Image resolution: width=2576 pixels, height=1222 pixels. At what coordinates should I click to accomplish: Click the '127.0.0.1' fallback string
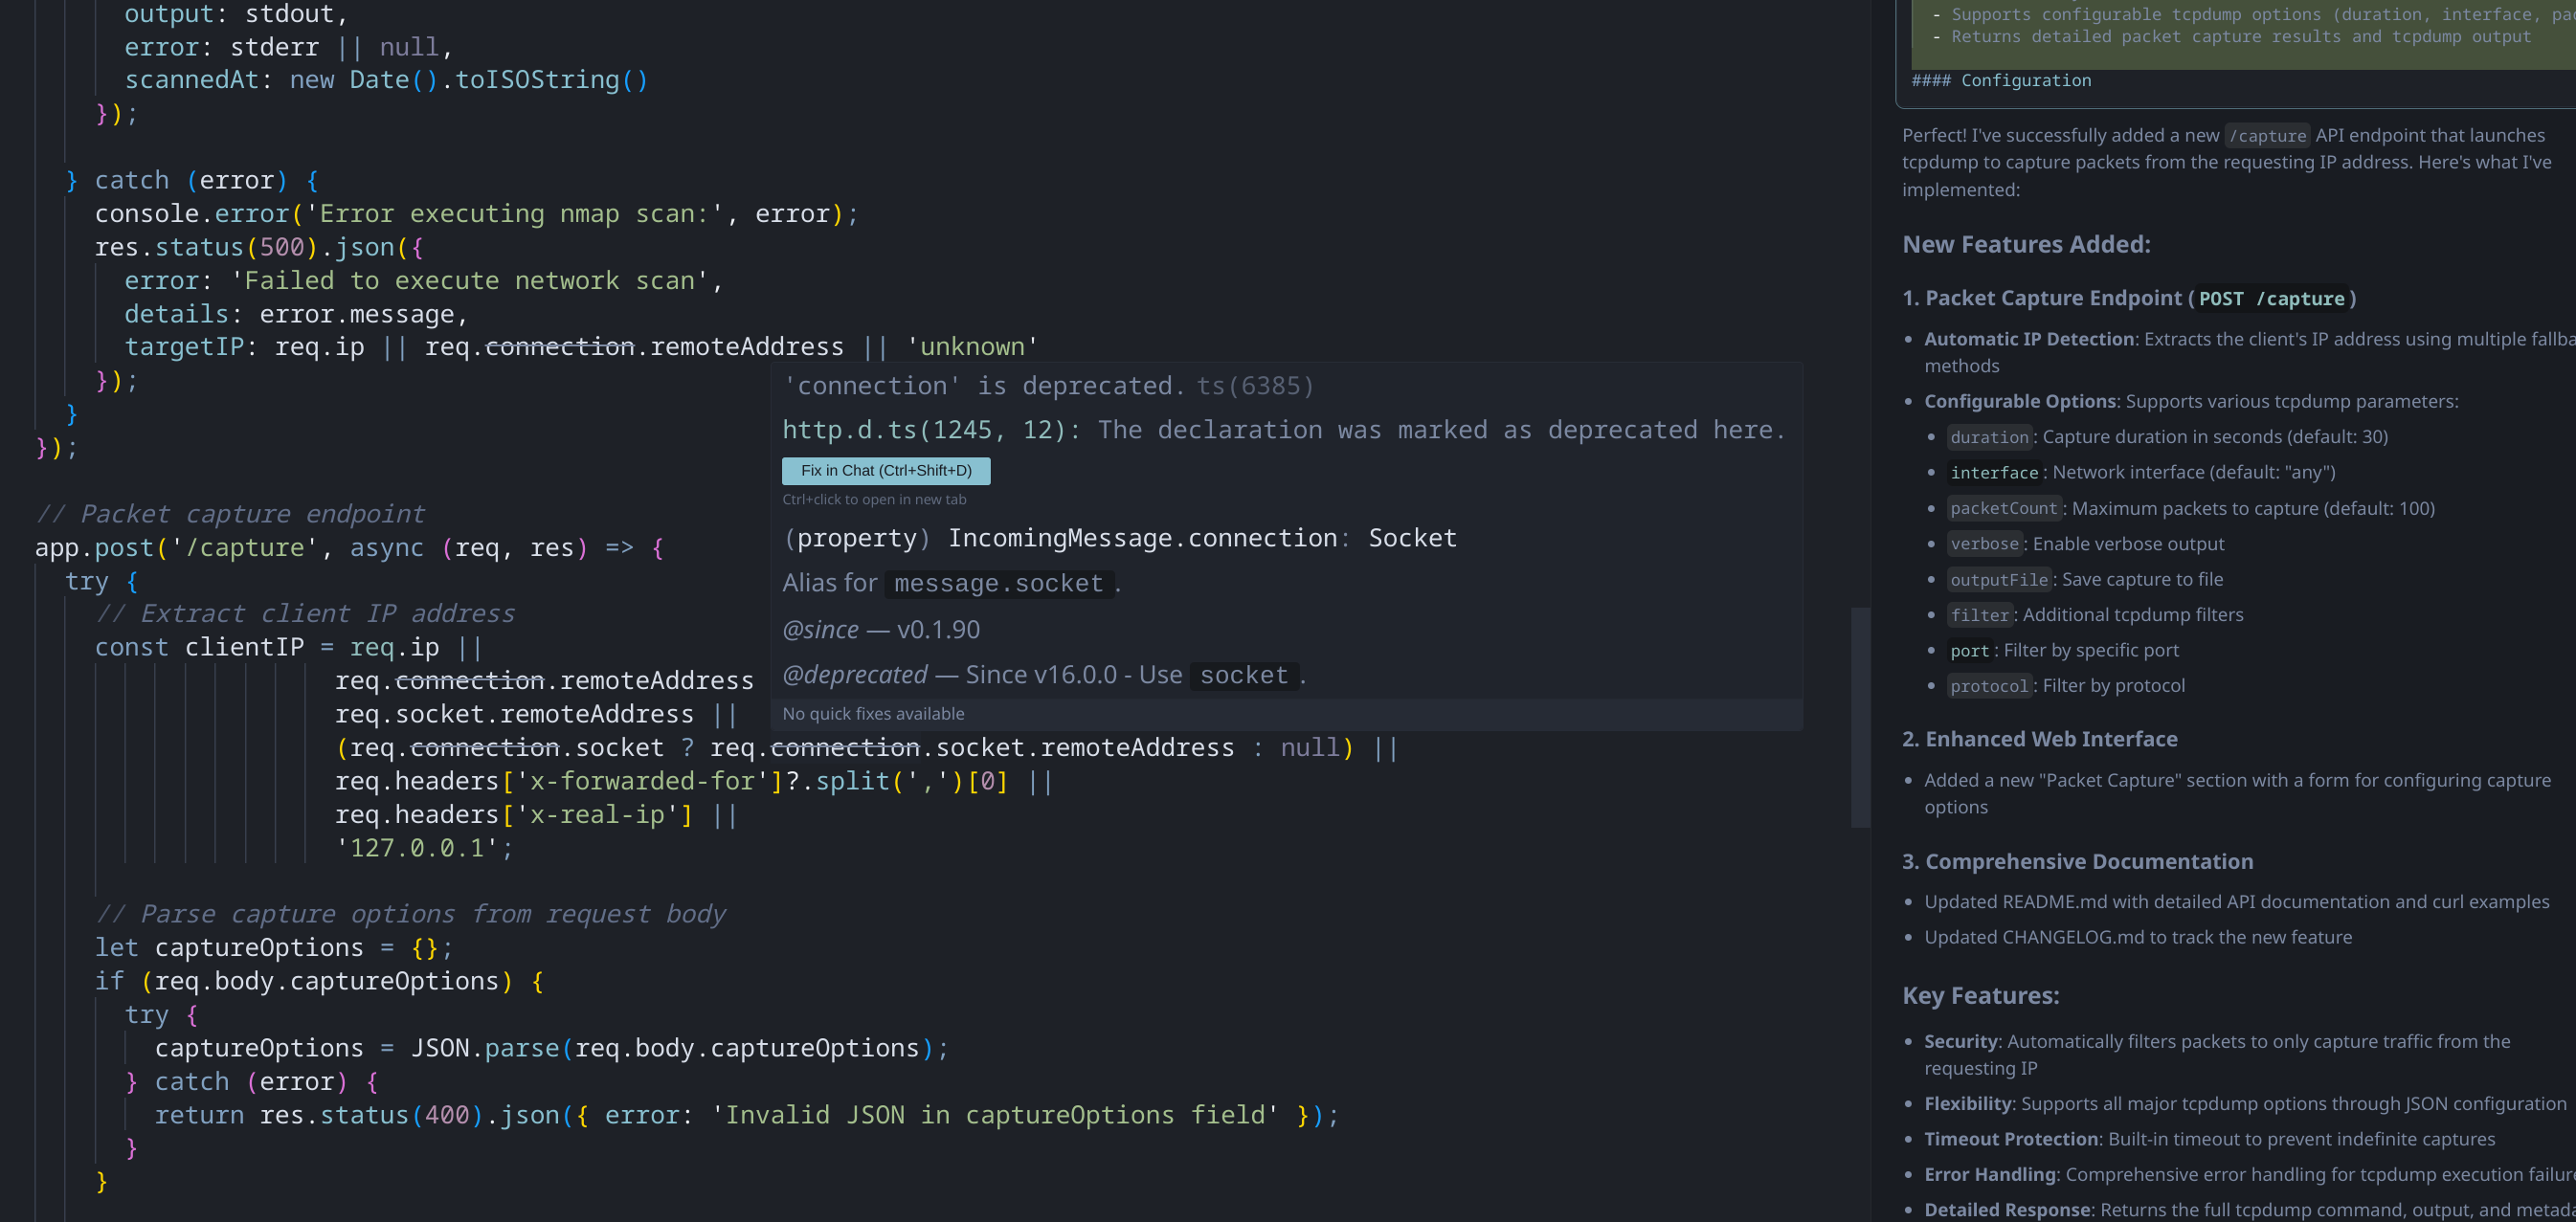pos(417,848)
